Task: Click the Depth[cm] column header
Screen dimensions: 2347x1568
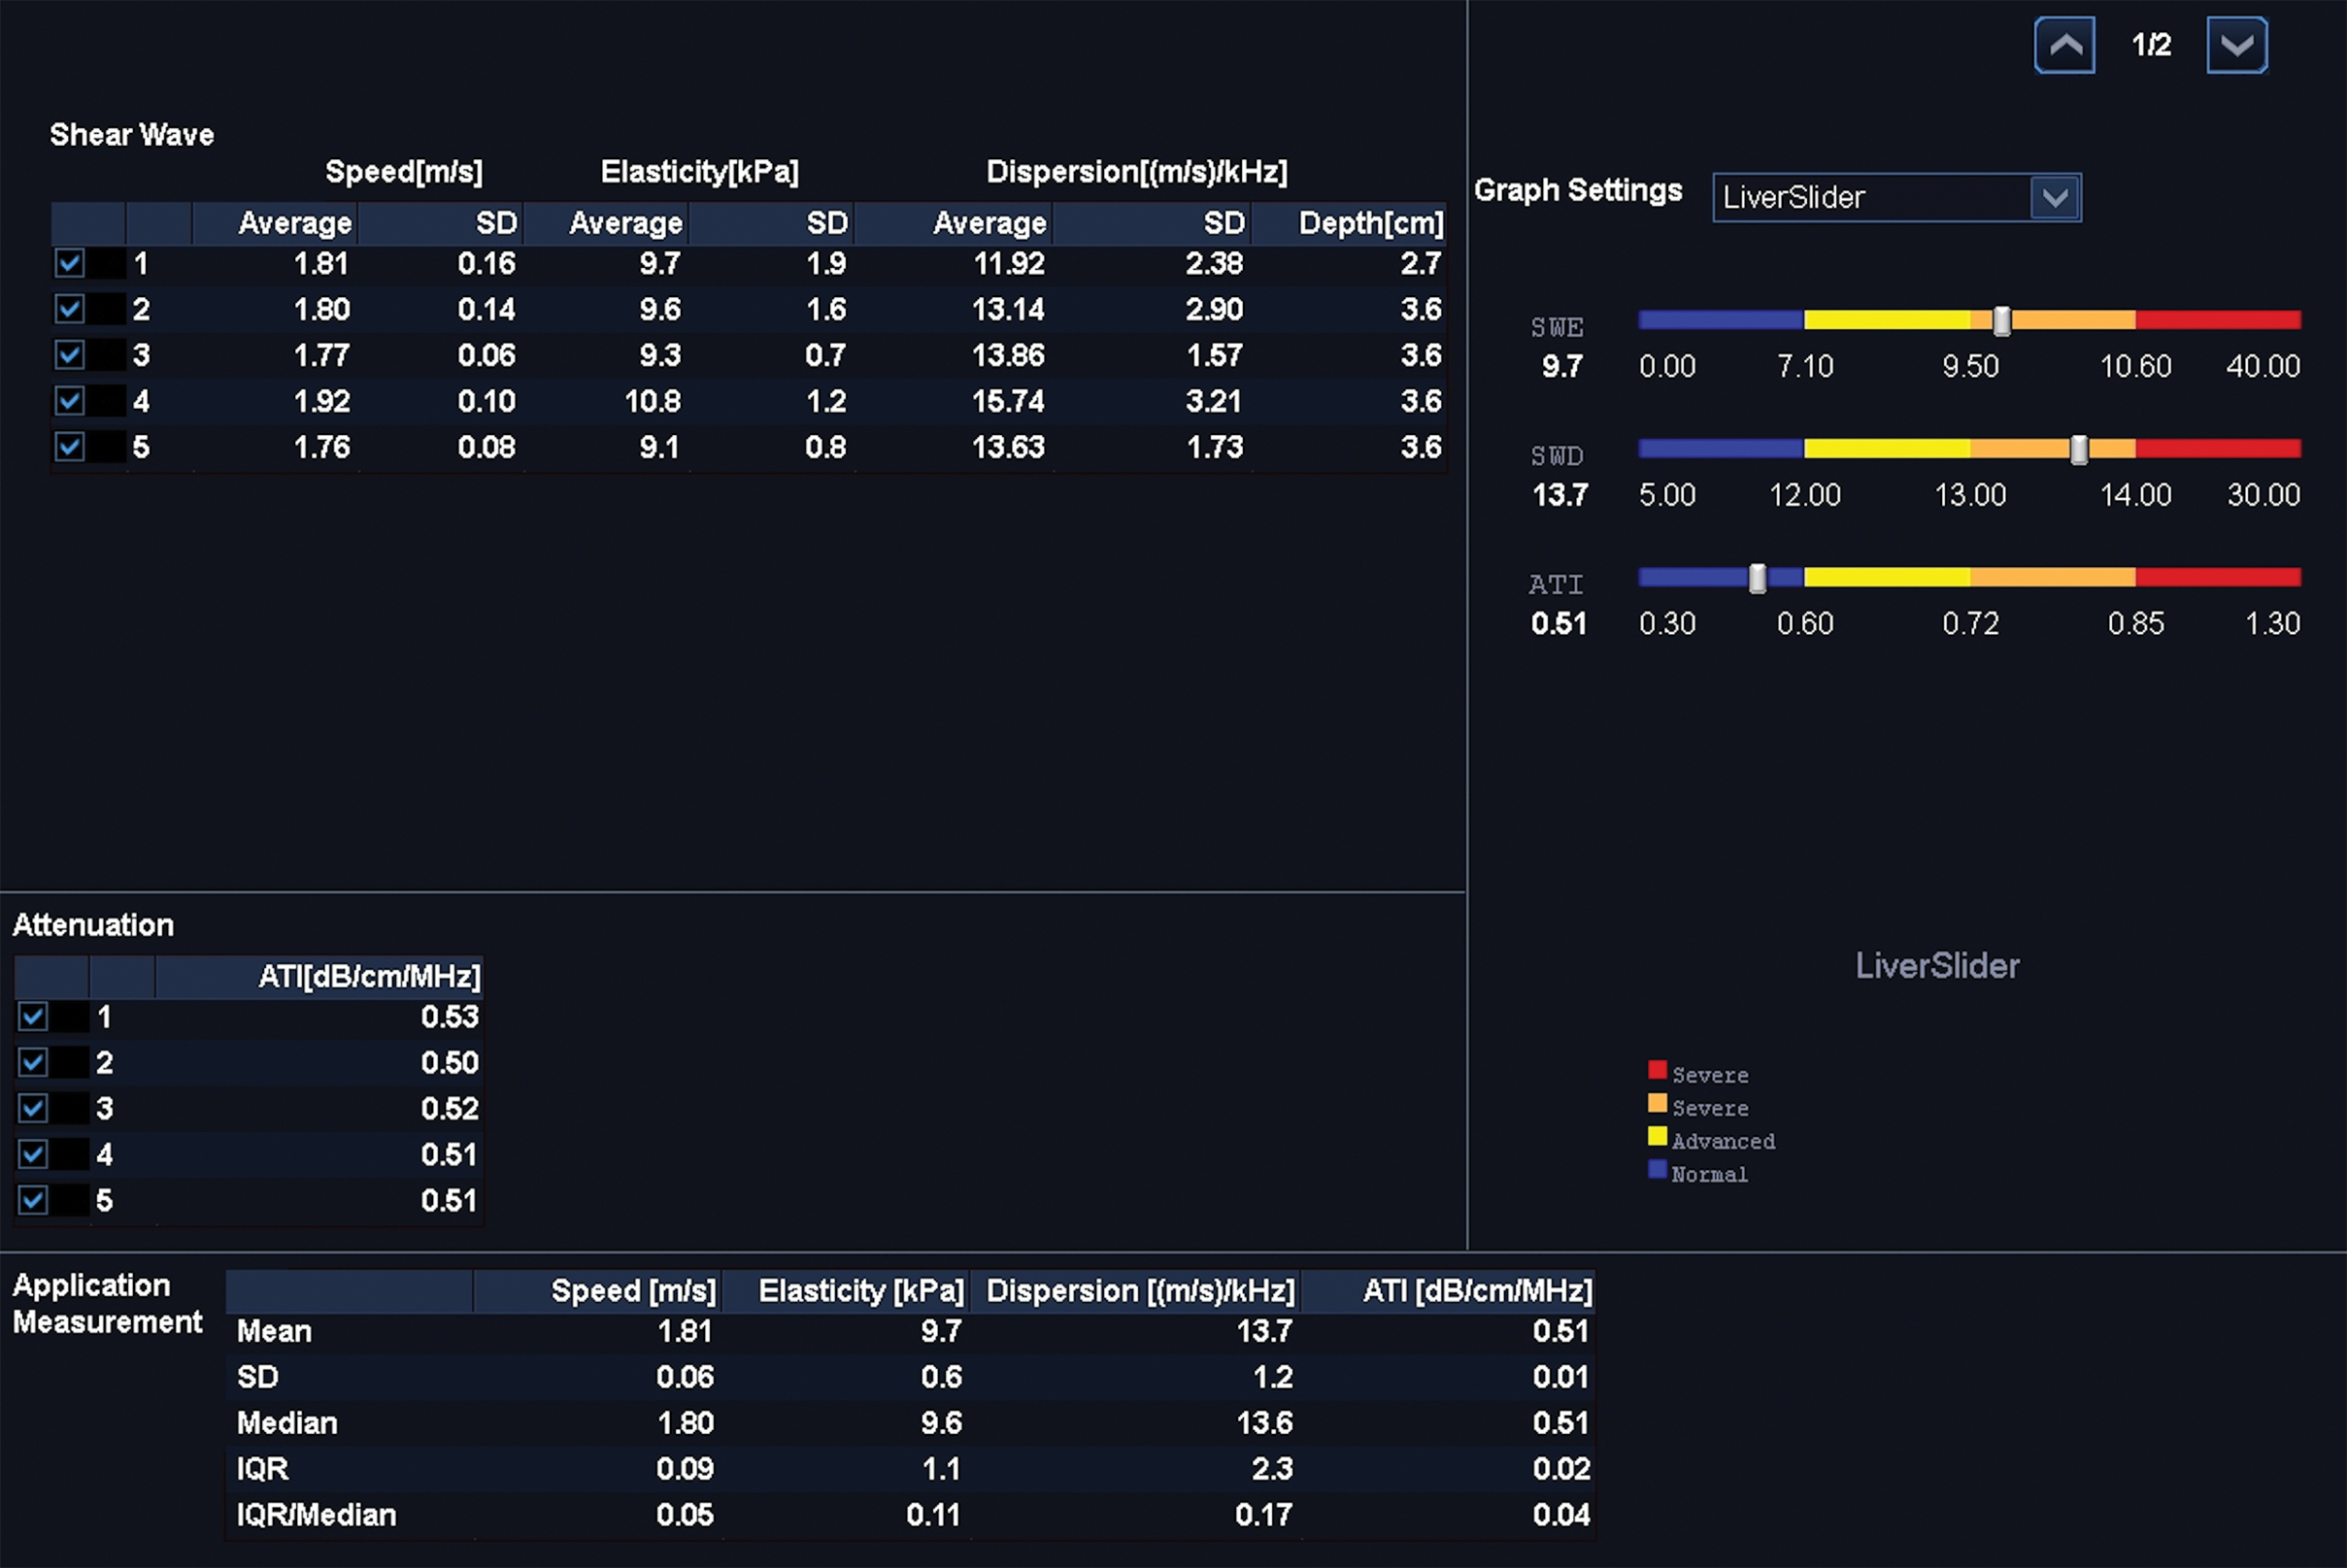Action: (1370, 223)
